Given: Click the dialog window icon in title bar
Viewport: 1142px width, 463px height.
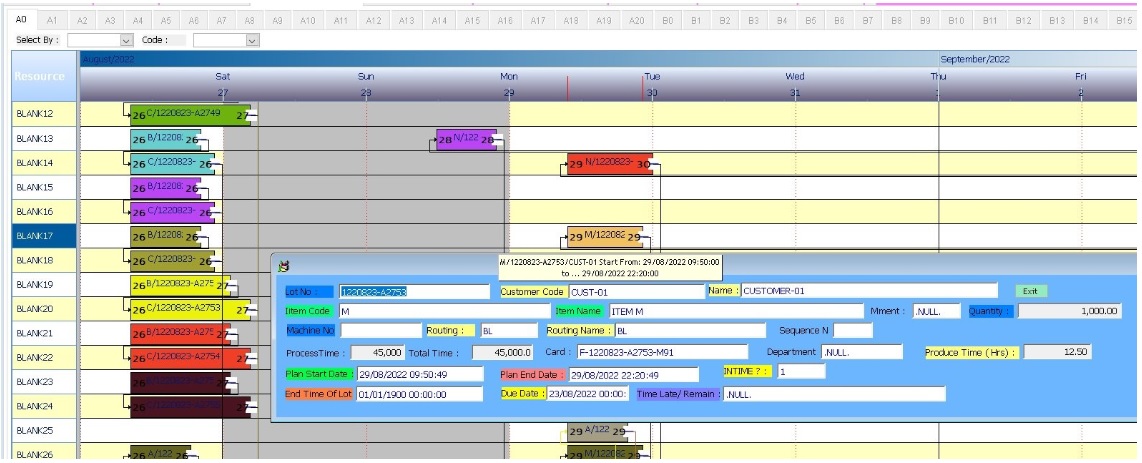Looking at the screenshot, I should pos(283,266).
